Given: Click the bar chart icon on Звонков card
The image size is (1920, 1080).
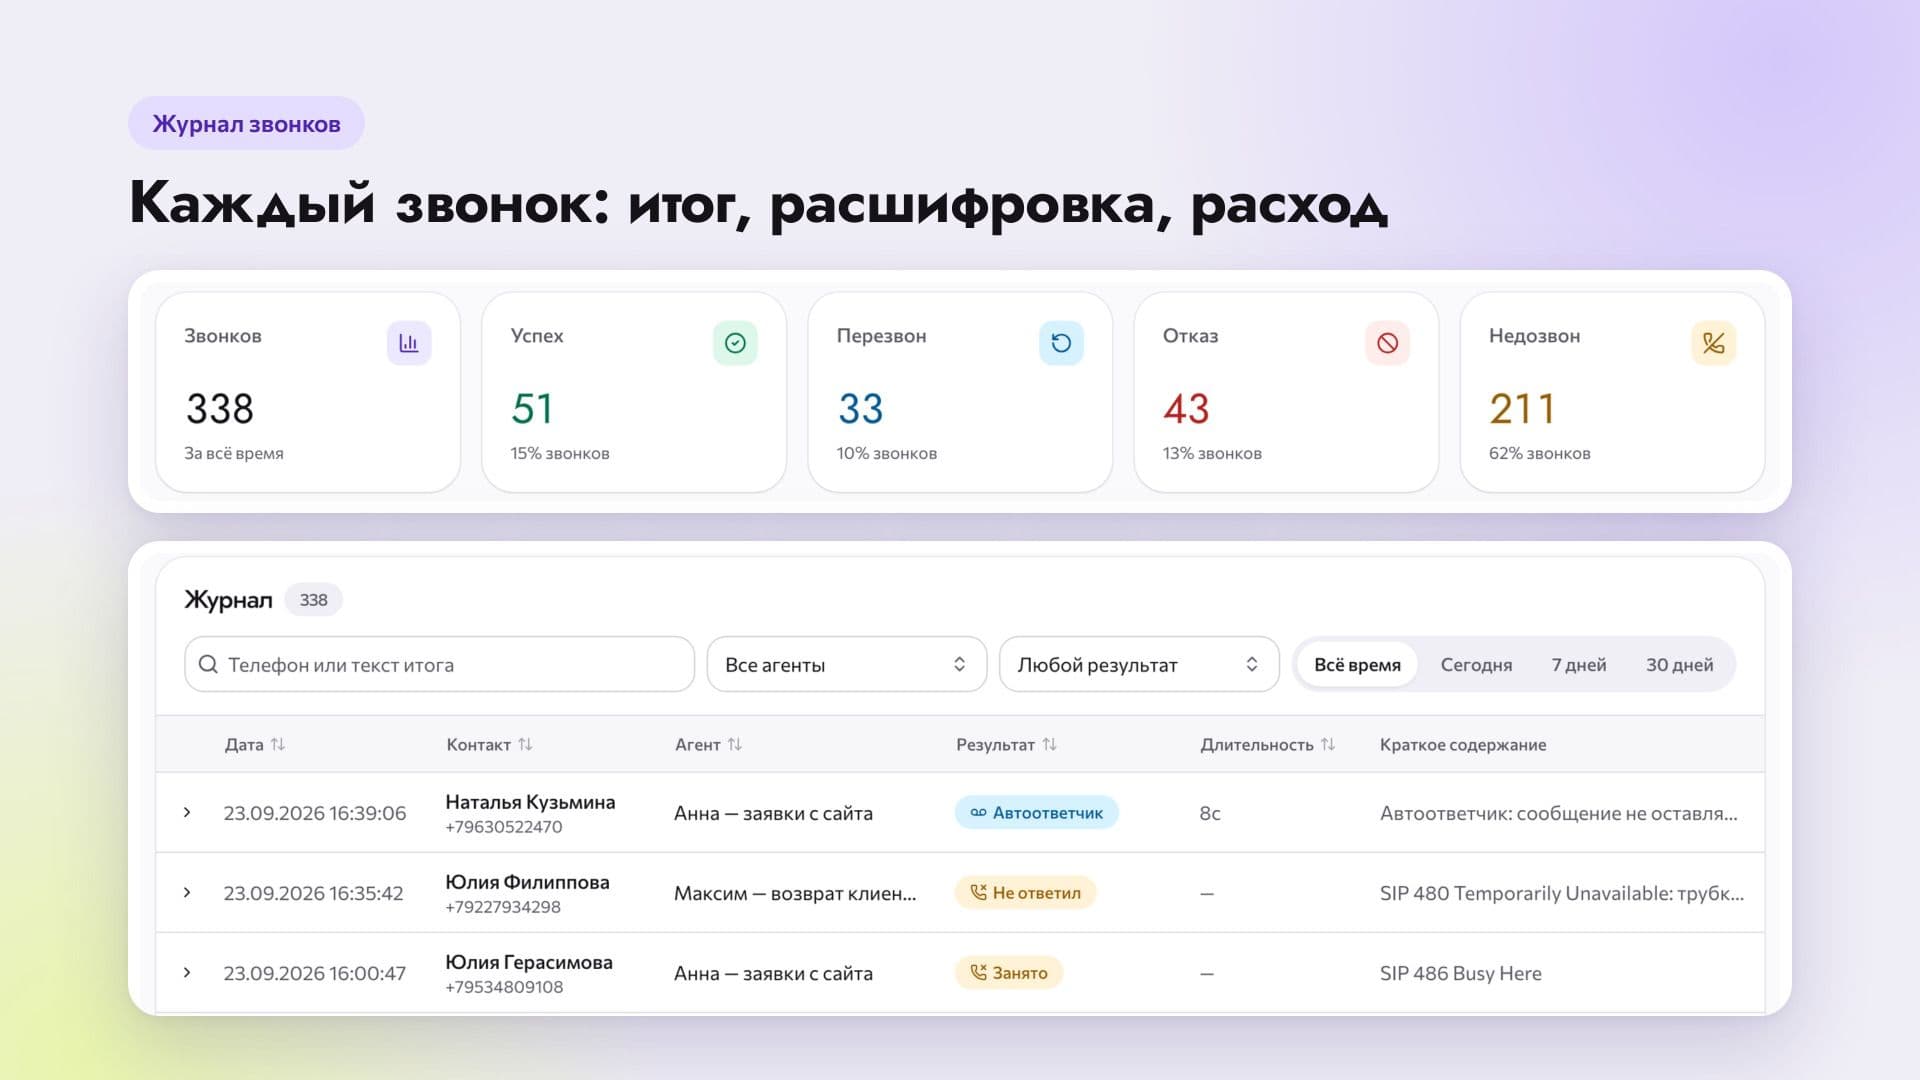Looking at the screenshot, I should point(409,343).
